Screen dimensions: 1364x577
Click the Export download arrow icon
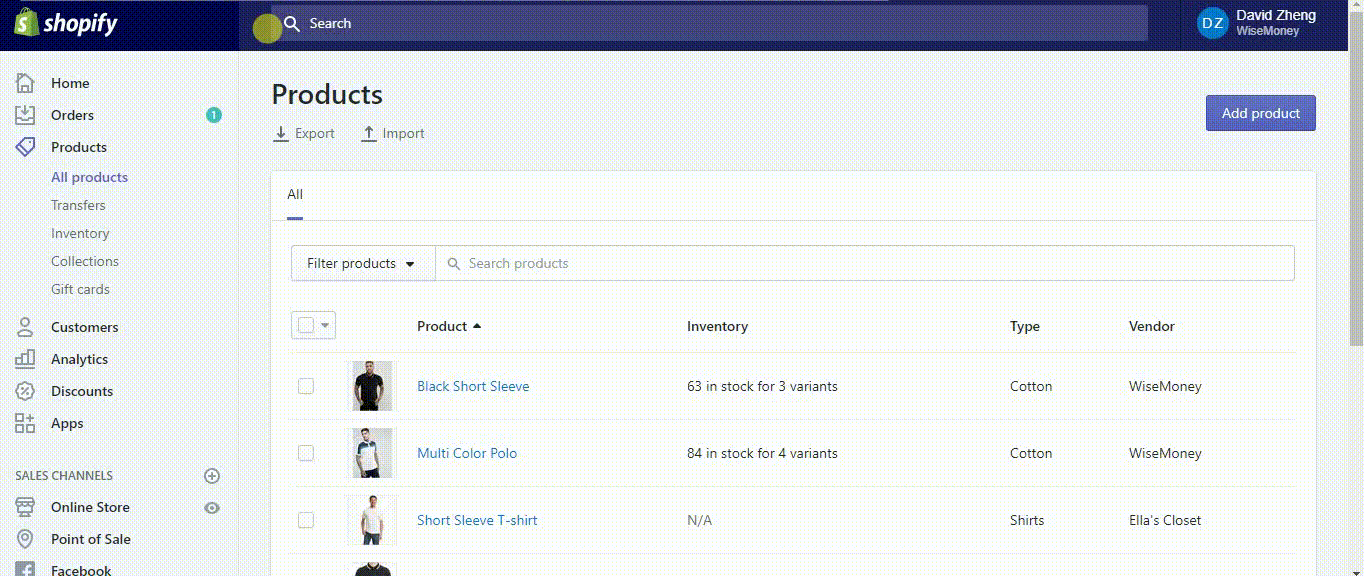click(281, 133)
